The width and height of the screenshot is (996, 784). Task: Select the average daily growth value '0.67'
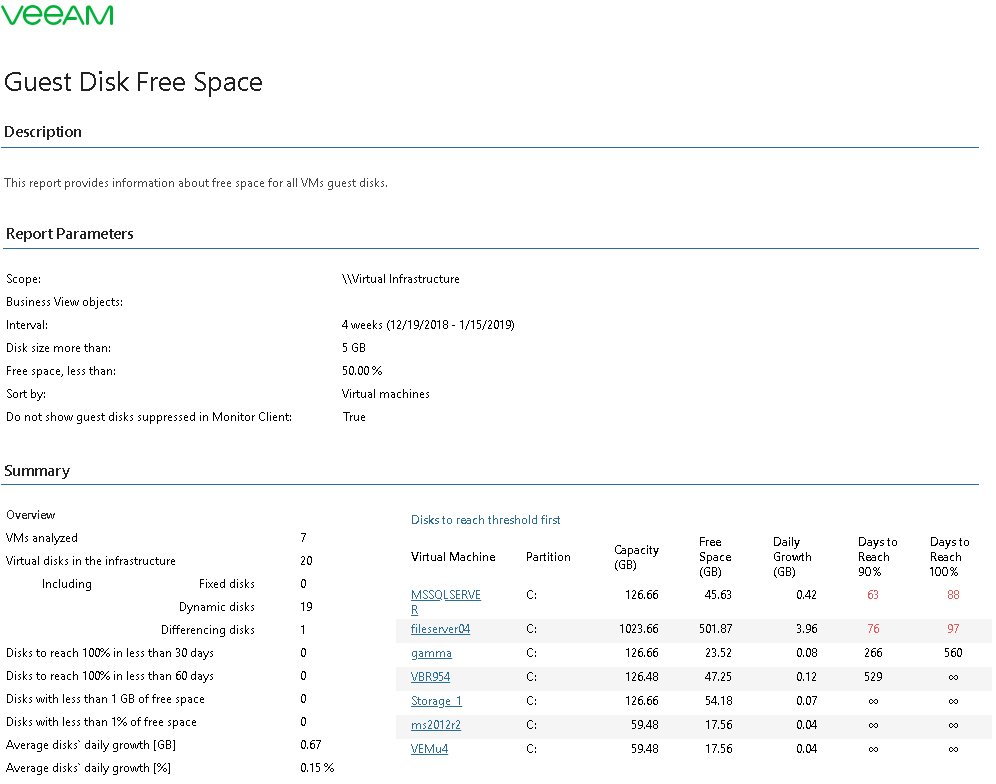click(311, 745)
